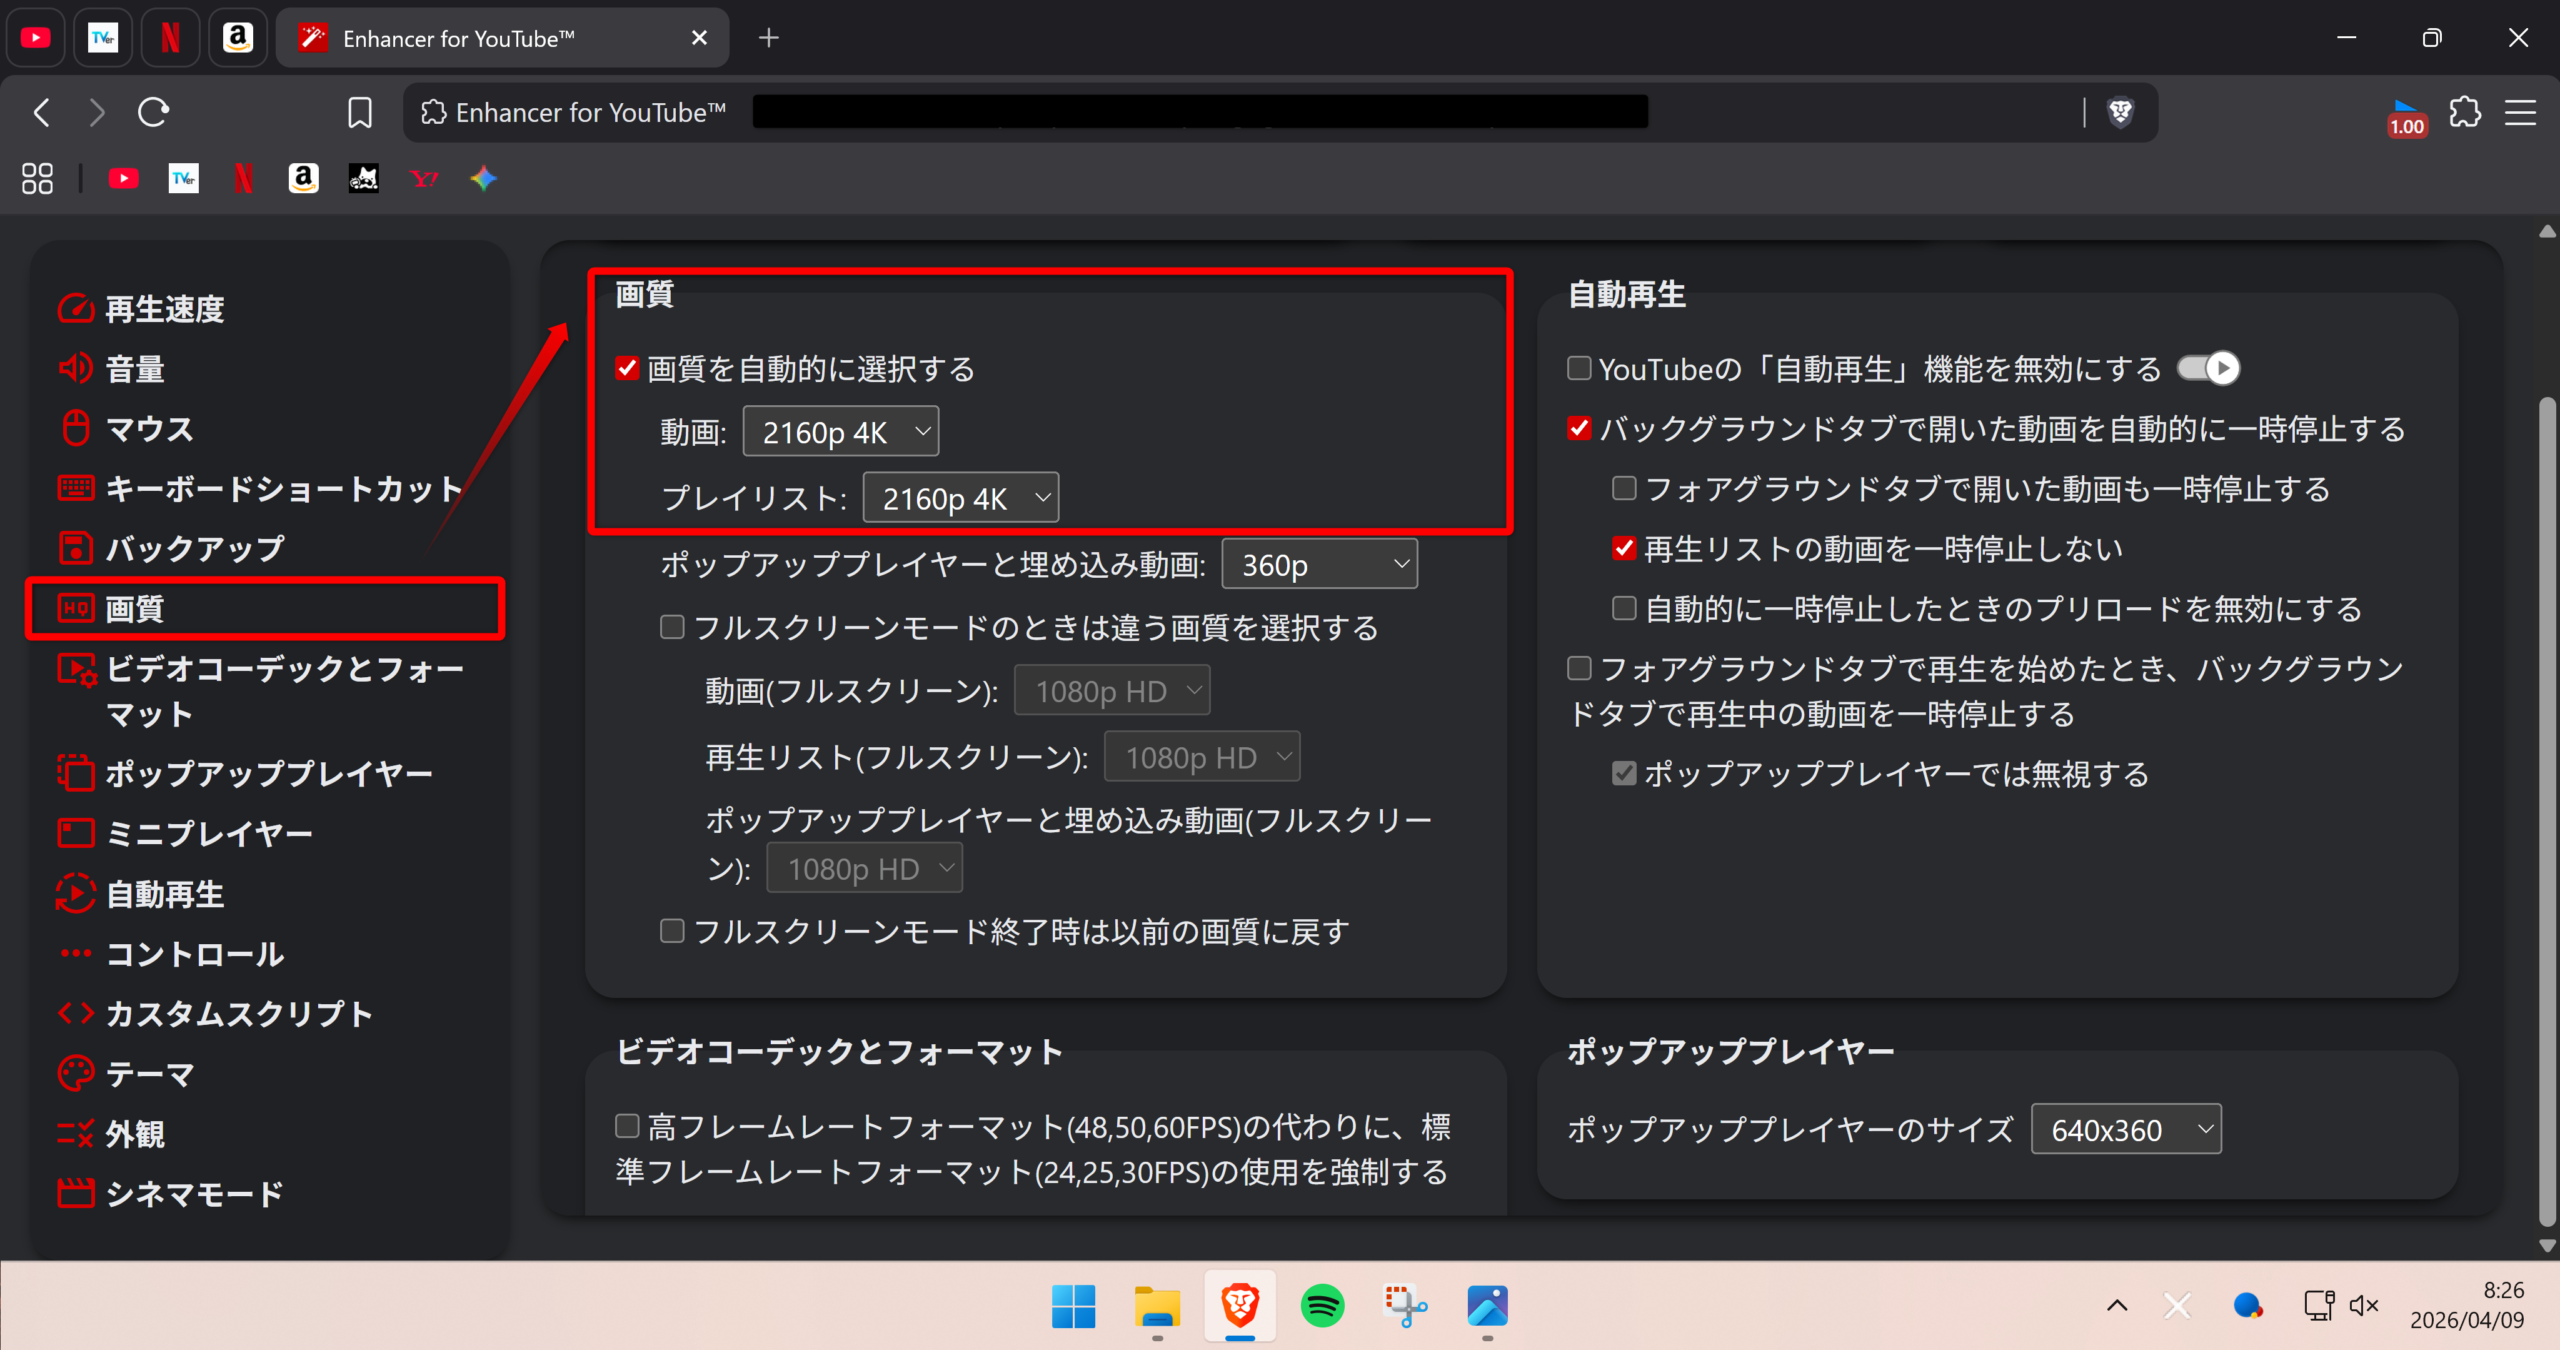Uncheck 再生リストの動画を一時停止しない checkbox
The height and width of the screenshot is (1350, 2560).
click(x=1624, y=549)
